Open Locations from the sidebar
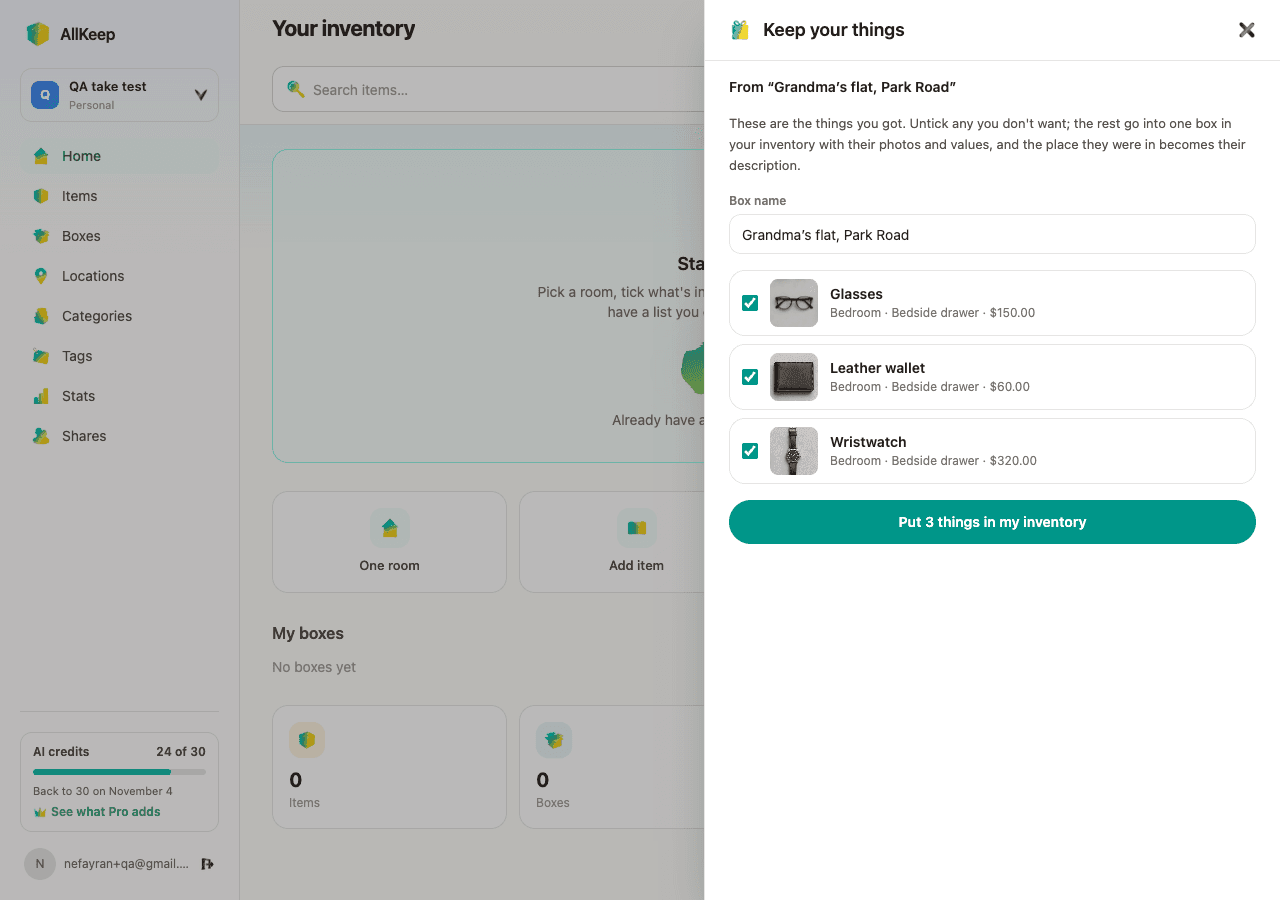1280x900 pixels. 120,276
